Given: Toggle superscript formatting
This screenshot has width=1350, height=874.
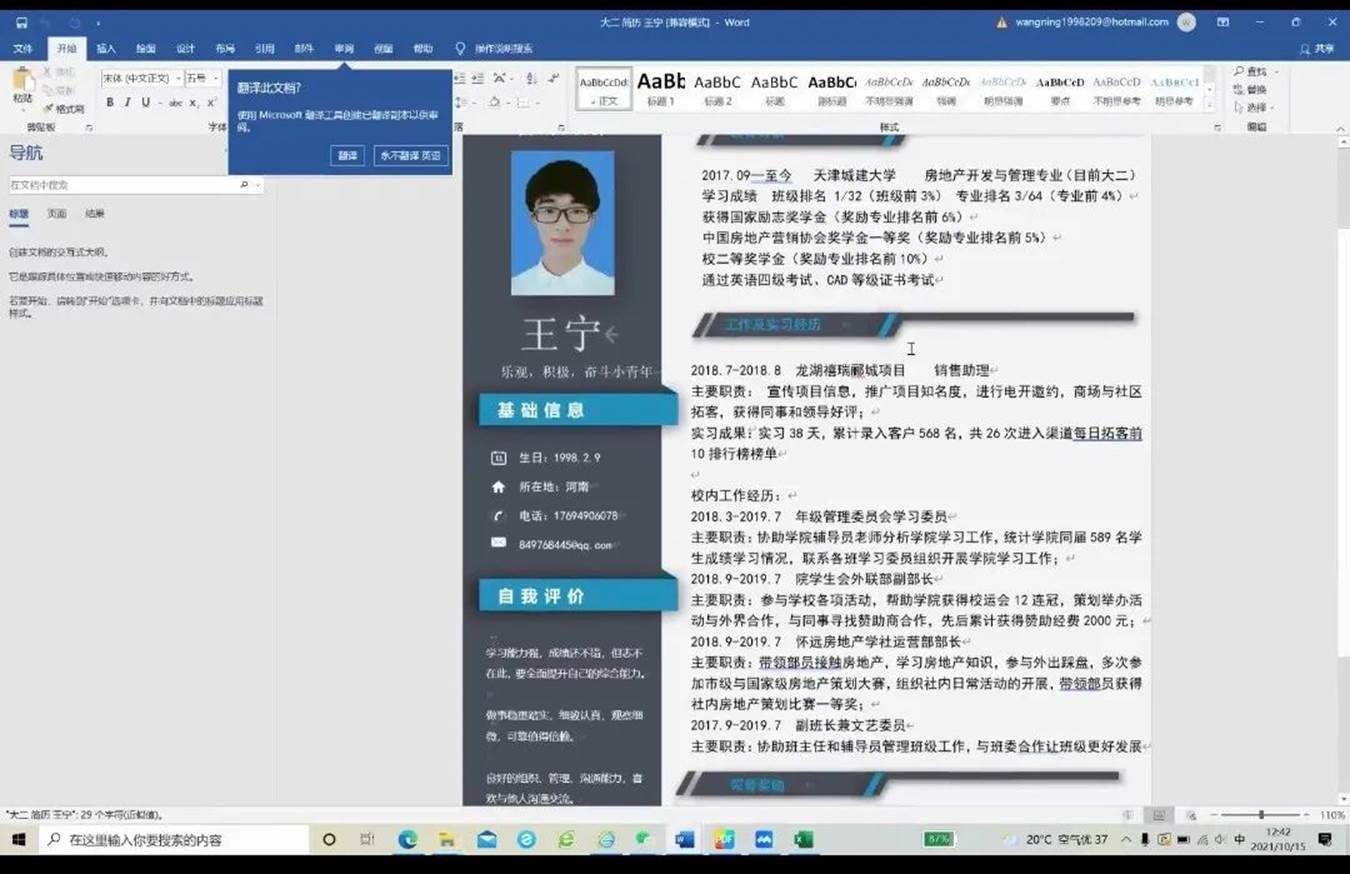Looking at the screenshot, I should click(211, 103).
